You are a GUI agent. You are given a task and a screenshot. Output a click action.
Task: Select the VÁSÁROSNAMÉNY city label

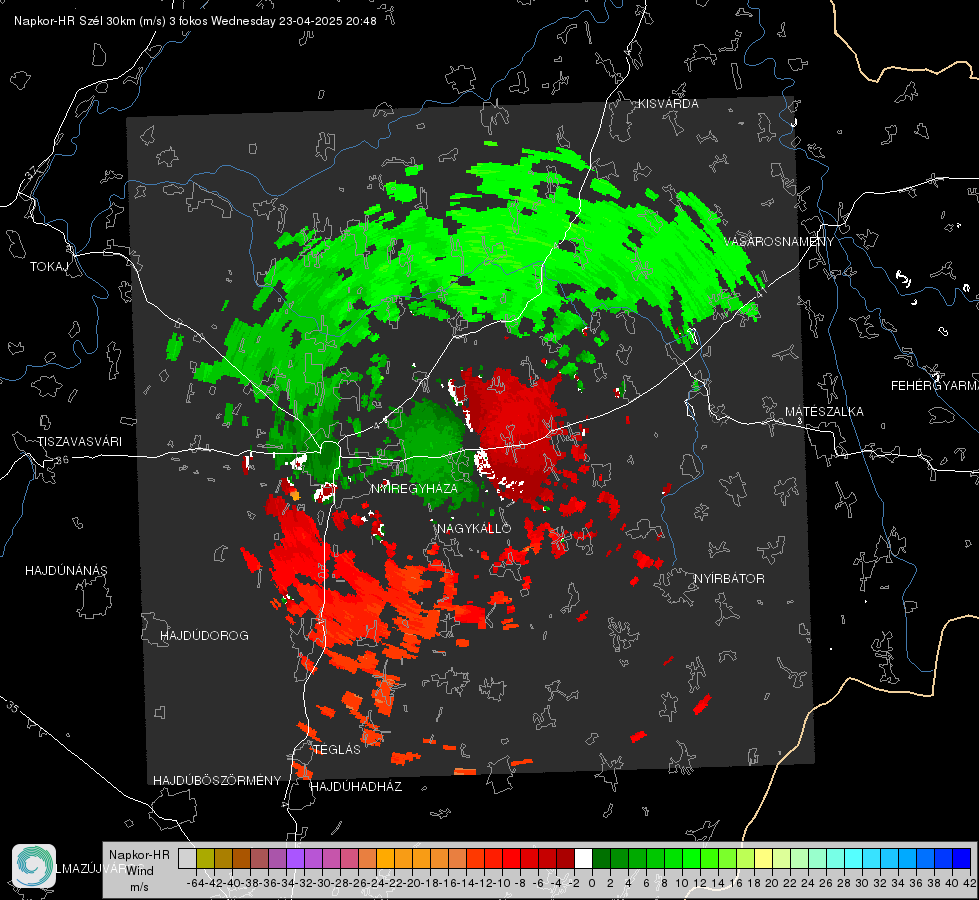click(779, 242)
